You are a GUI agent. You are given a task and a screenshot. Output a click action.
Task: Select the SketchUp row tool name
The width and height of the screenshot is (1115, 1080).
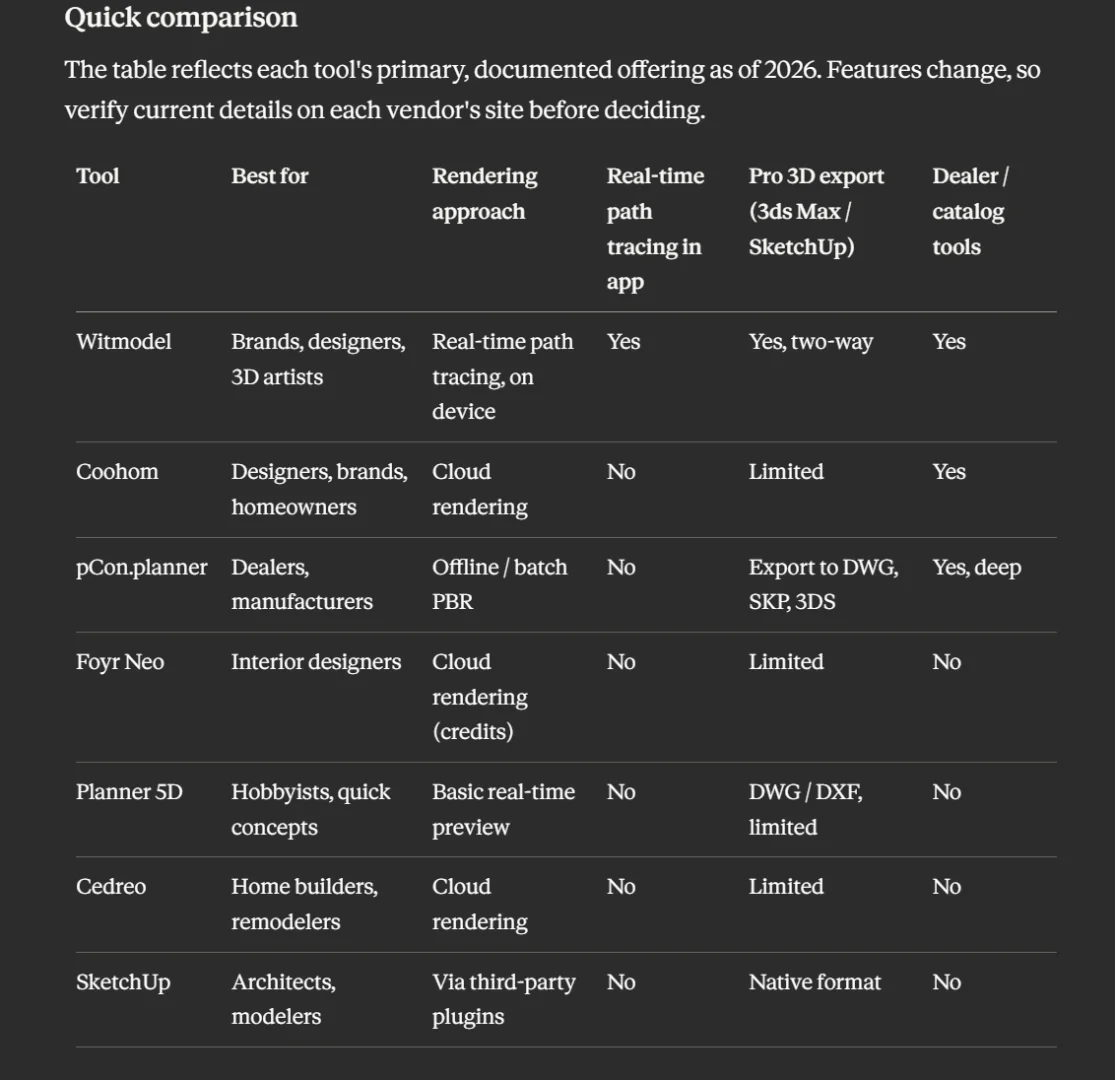(x=123, y=982)
